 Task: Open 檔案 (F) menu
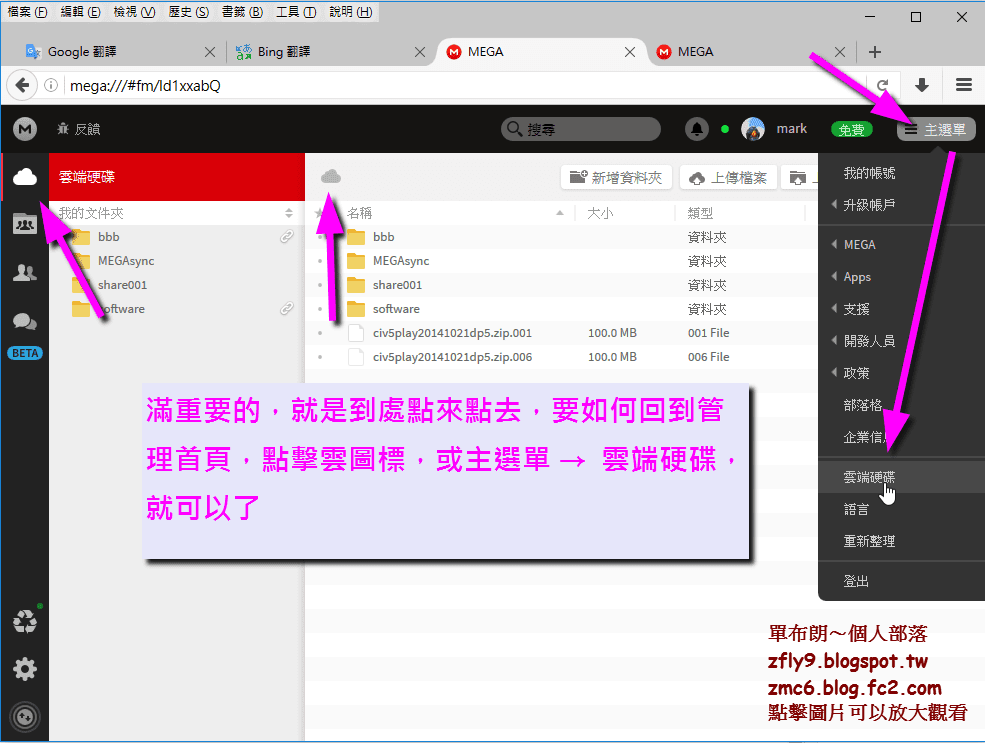27,12
